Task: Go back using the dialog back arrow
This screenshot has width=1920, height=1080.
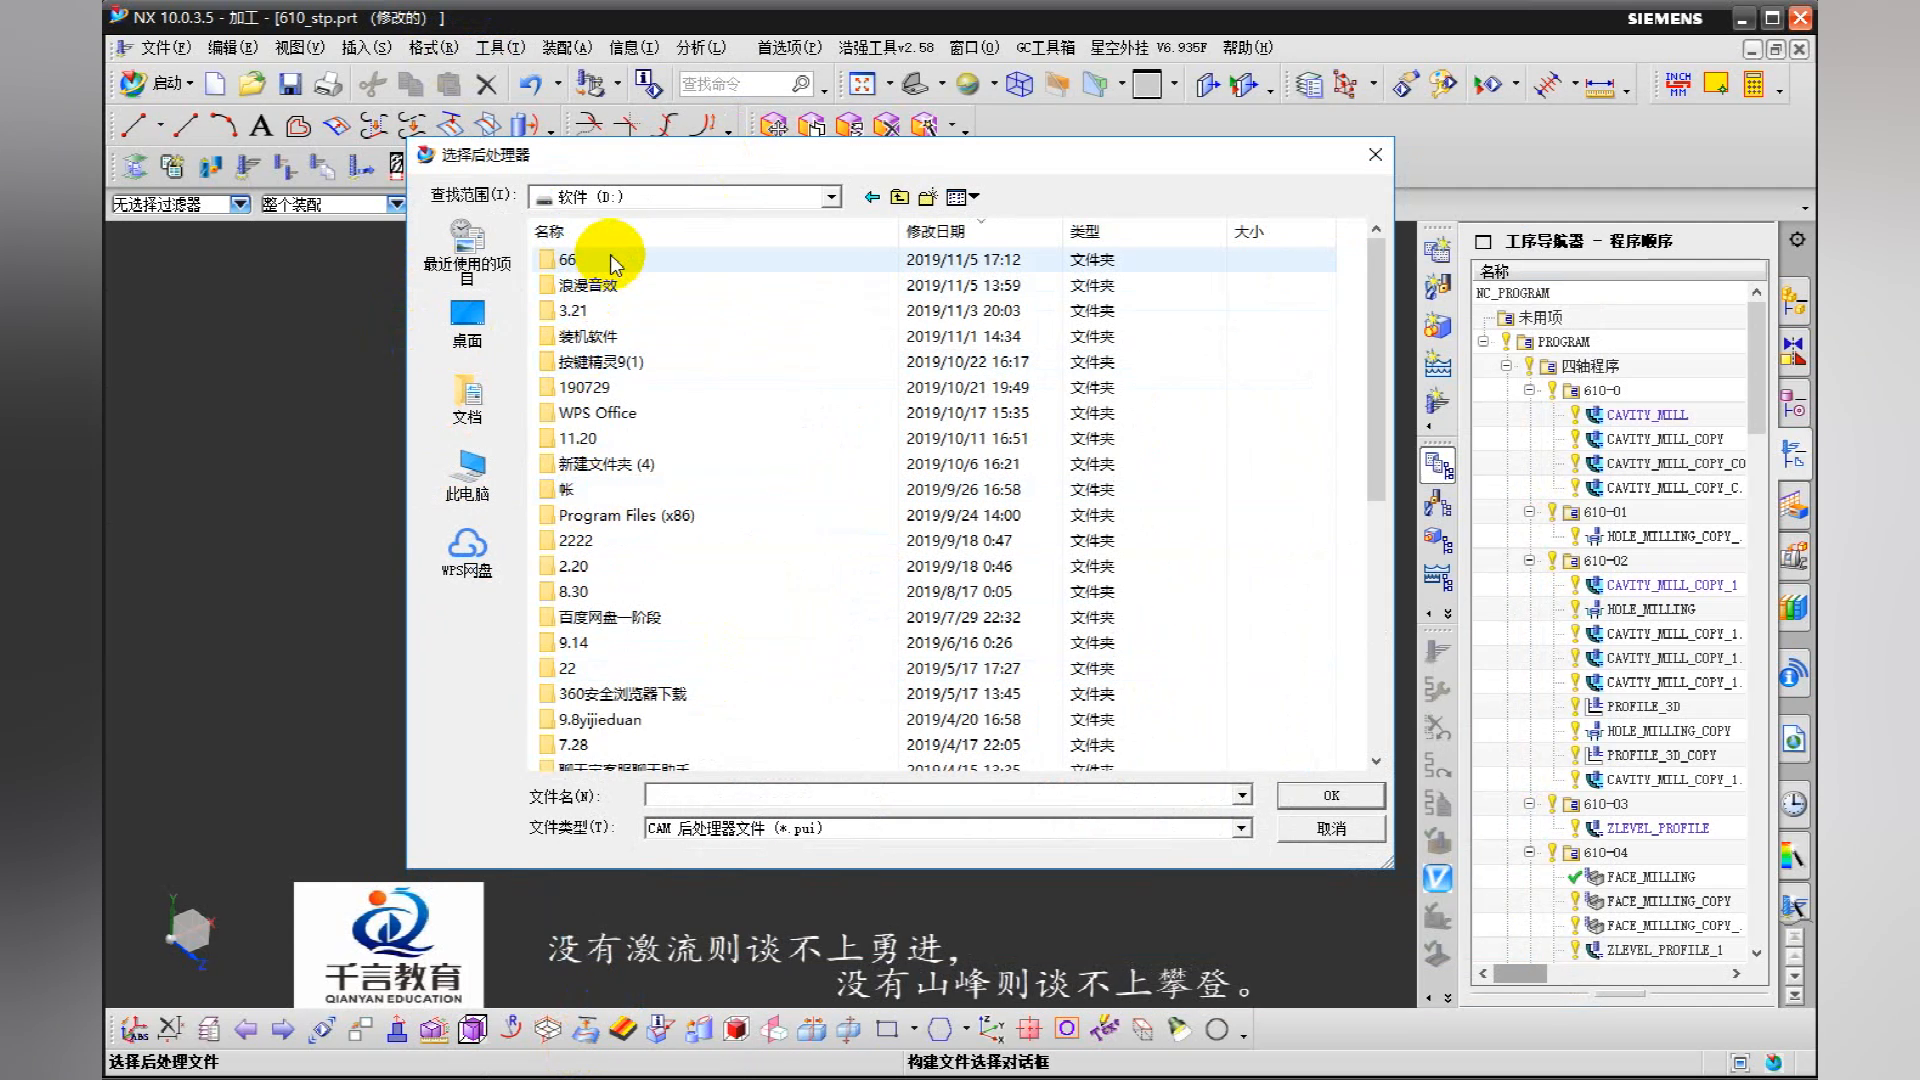Action: (872, 197)
